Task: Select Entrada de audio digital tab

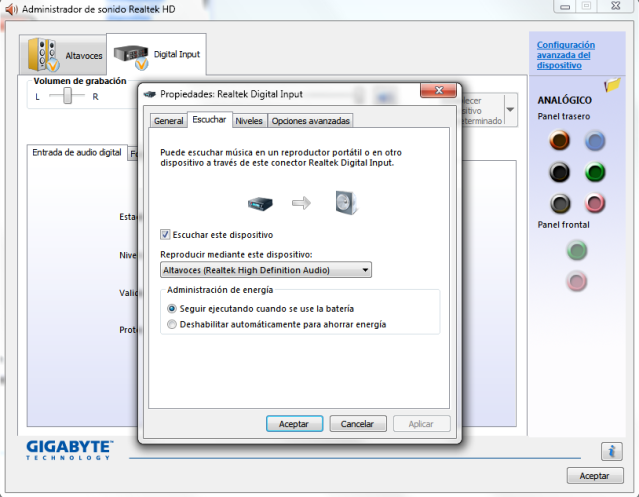Action: (77, 152)
